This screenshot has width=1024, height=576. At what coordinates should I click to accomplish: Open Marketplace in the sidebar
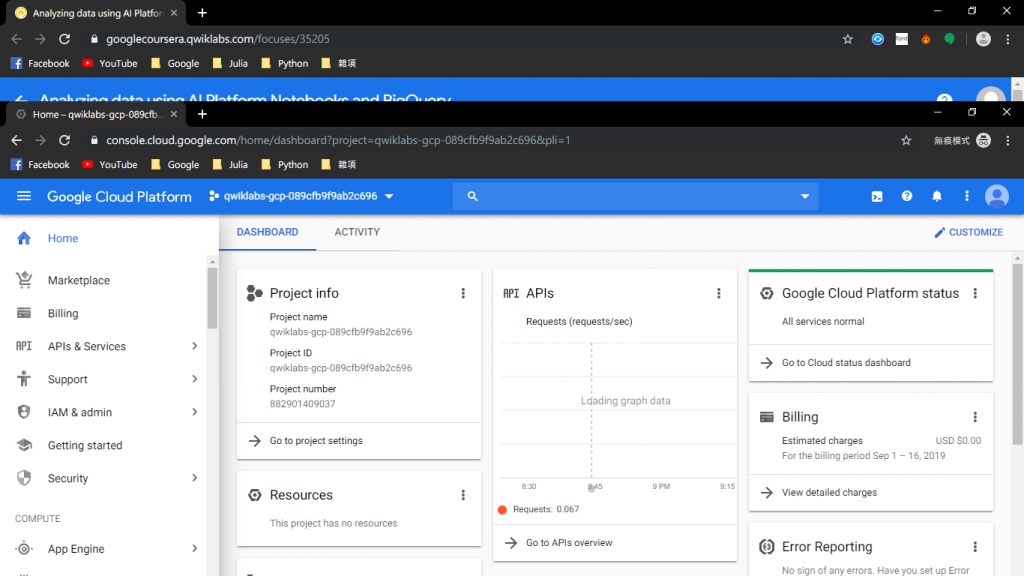(78, 280)
